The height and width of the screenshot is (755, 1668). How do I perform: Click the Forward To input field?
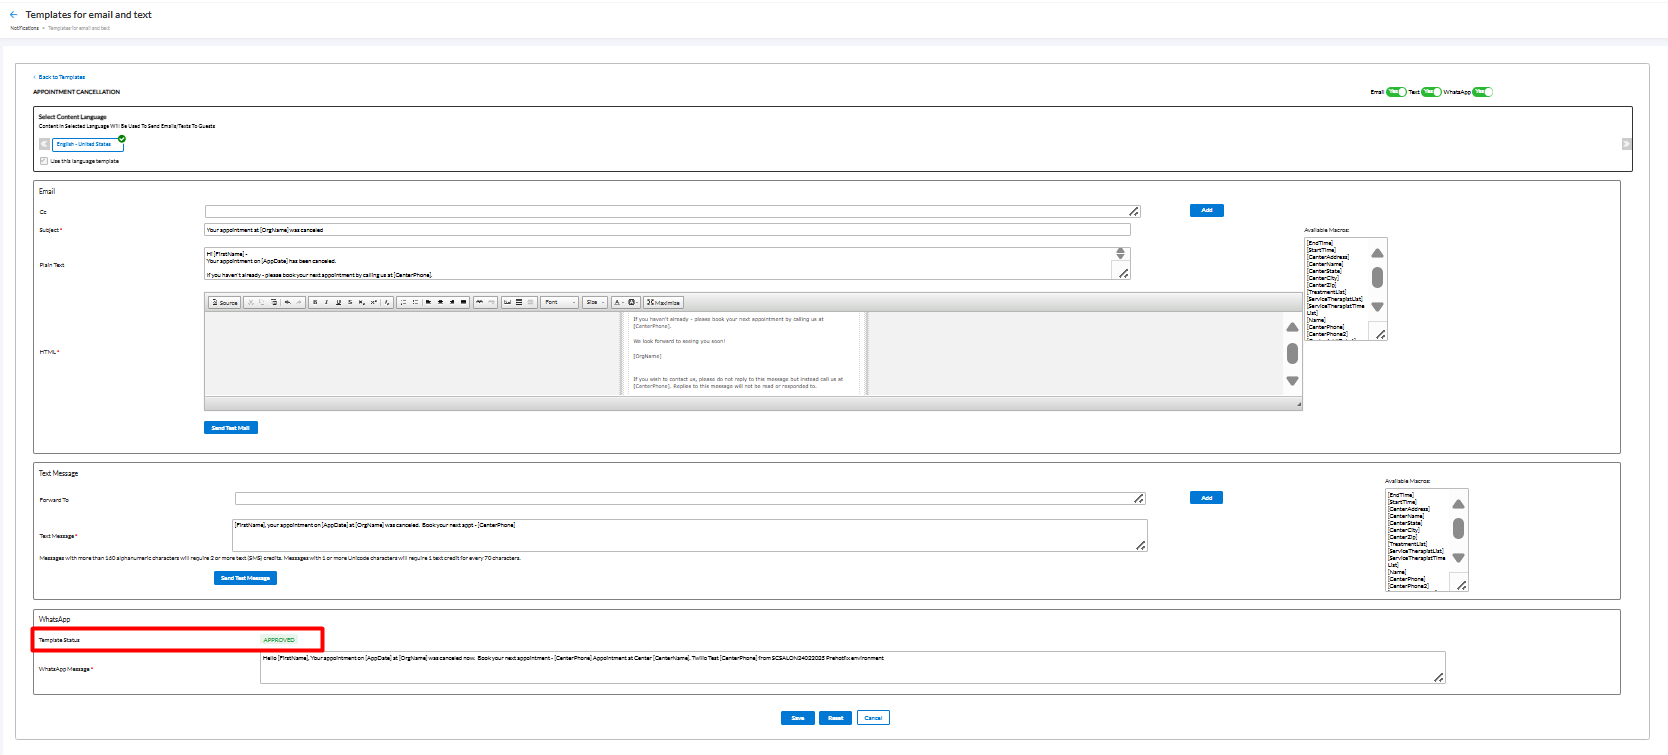[690, 498]
